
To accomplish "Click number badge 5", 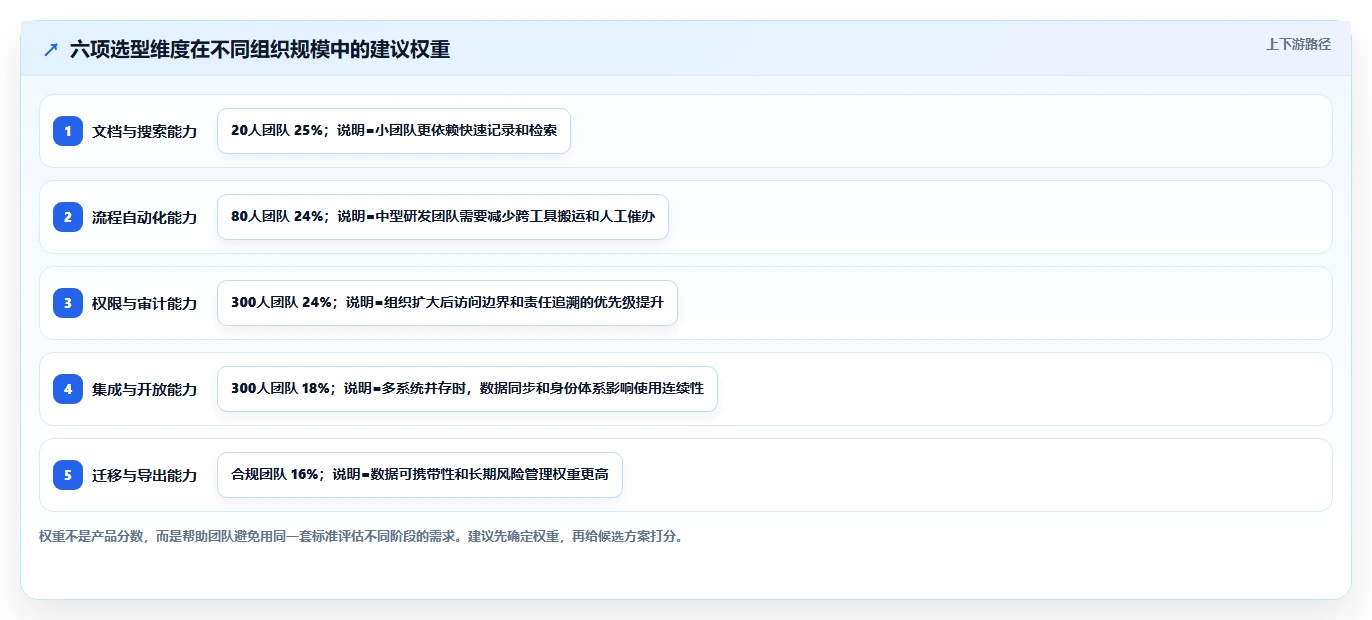I will pos(68,475).
